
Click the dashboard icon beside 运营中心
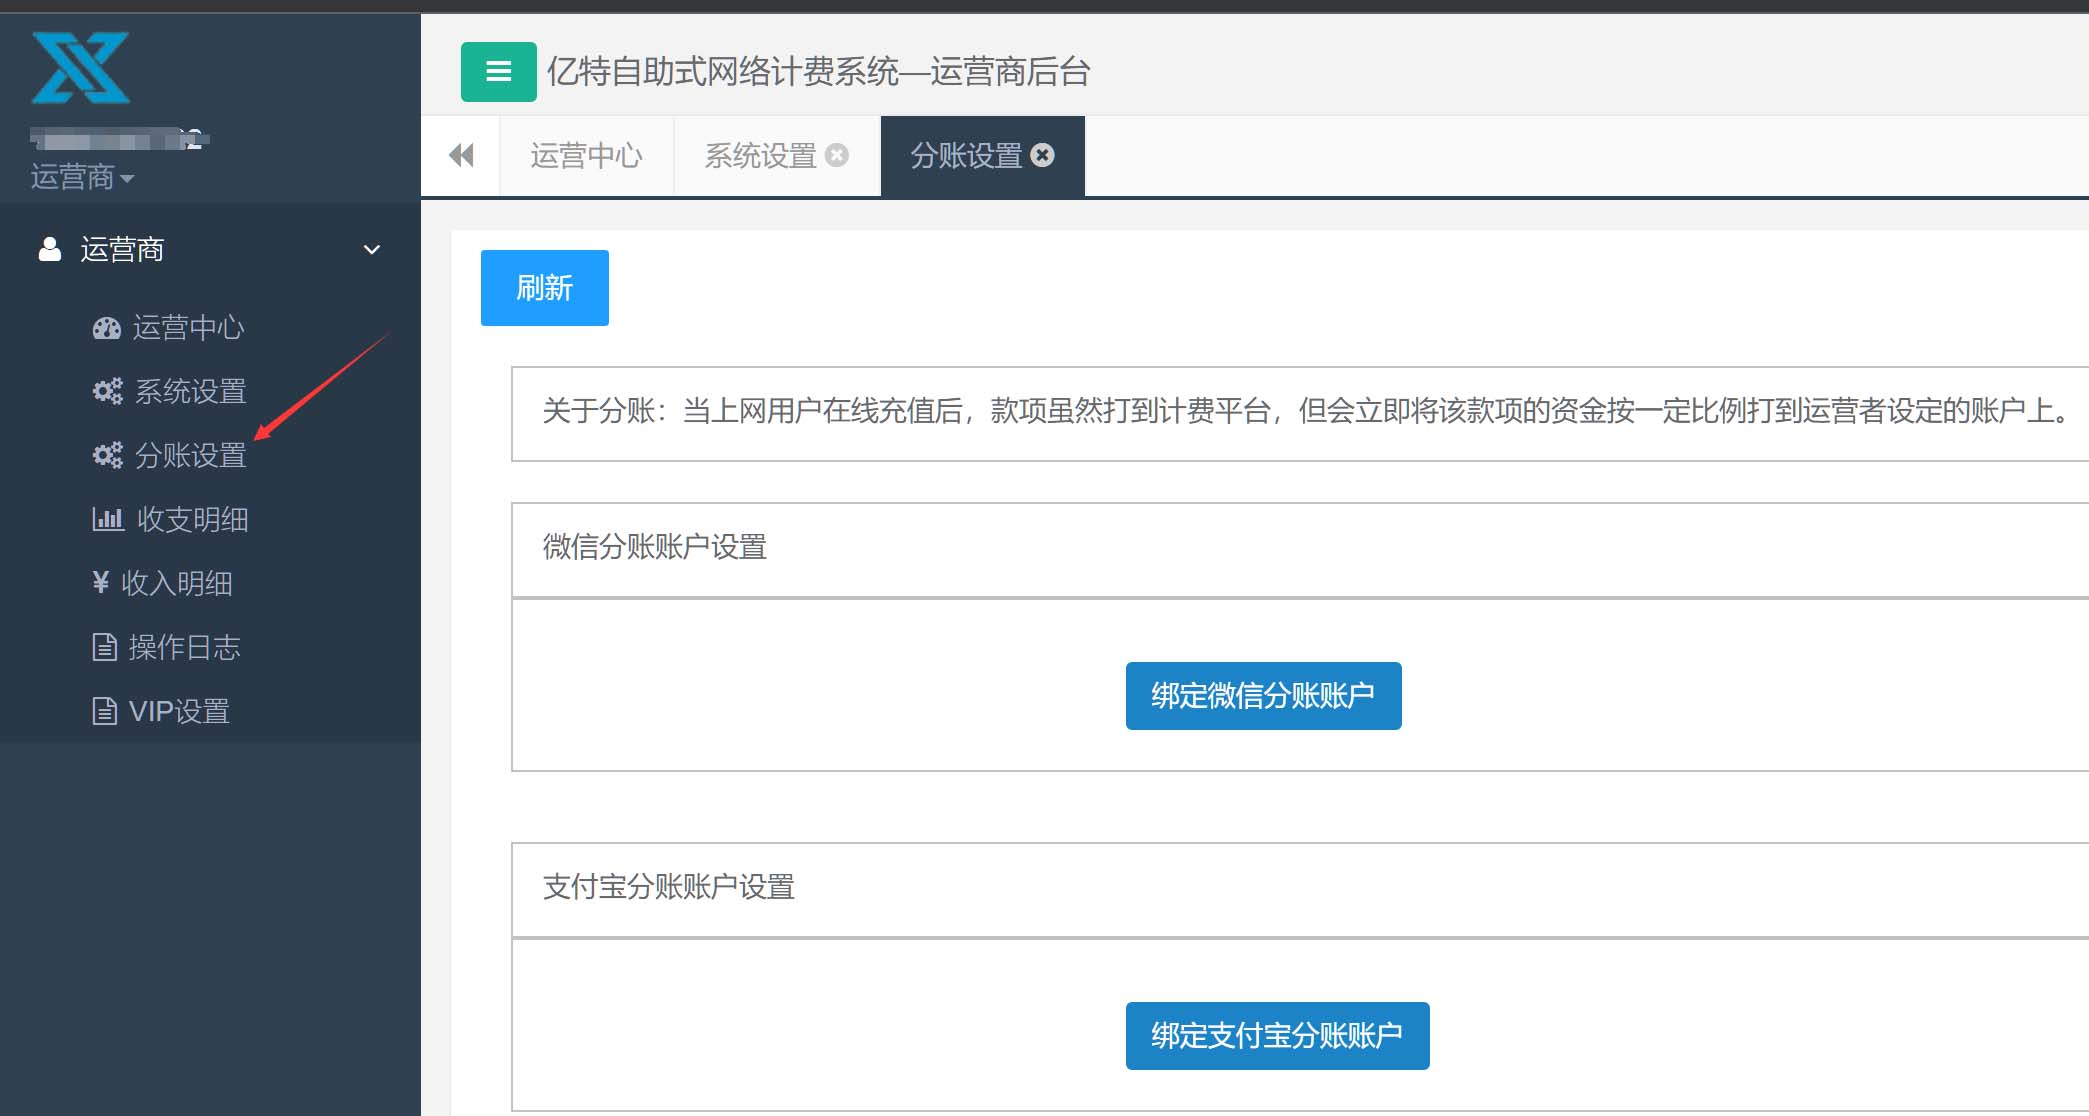point(106,328)
